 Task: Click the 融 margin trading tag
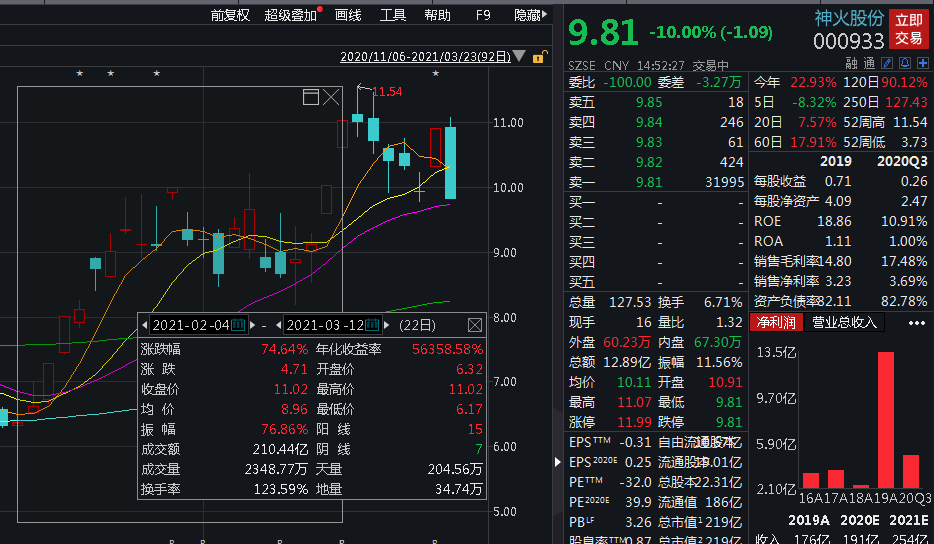point(851,63)
